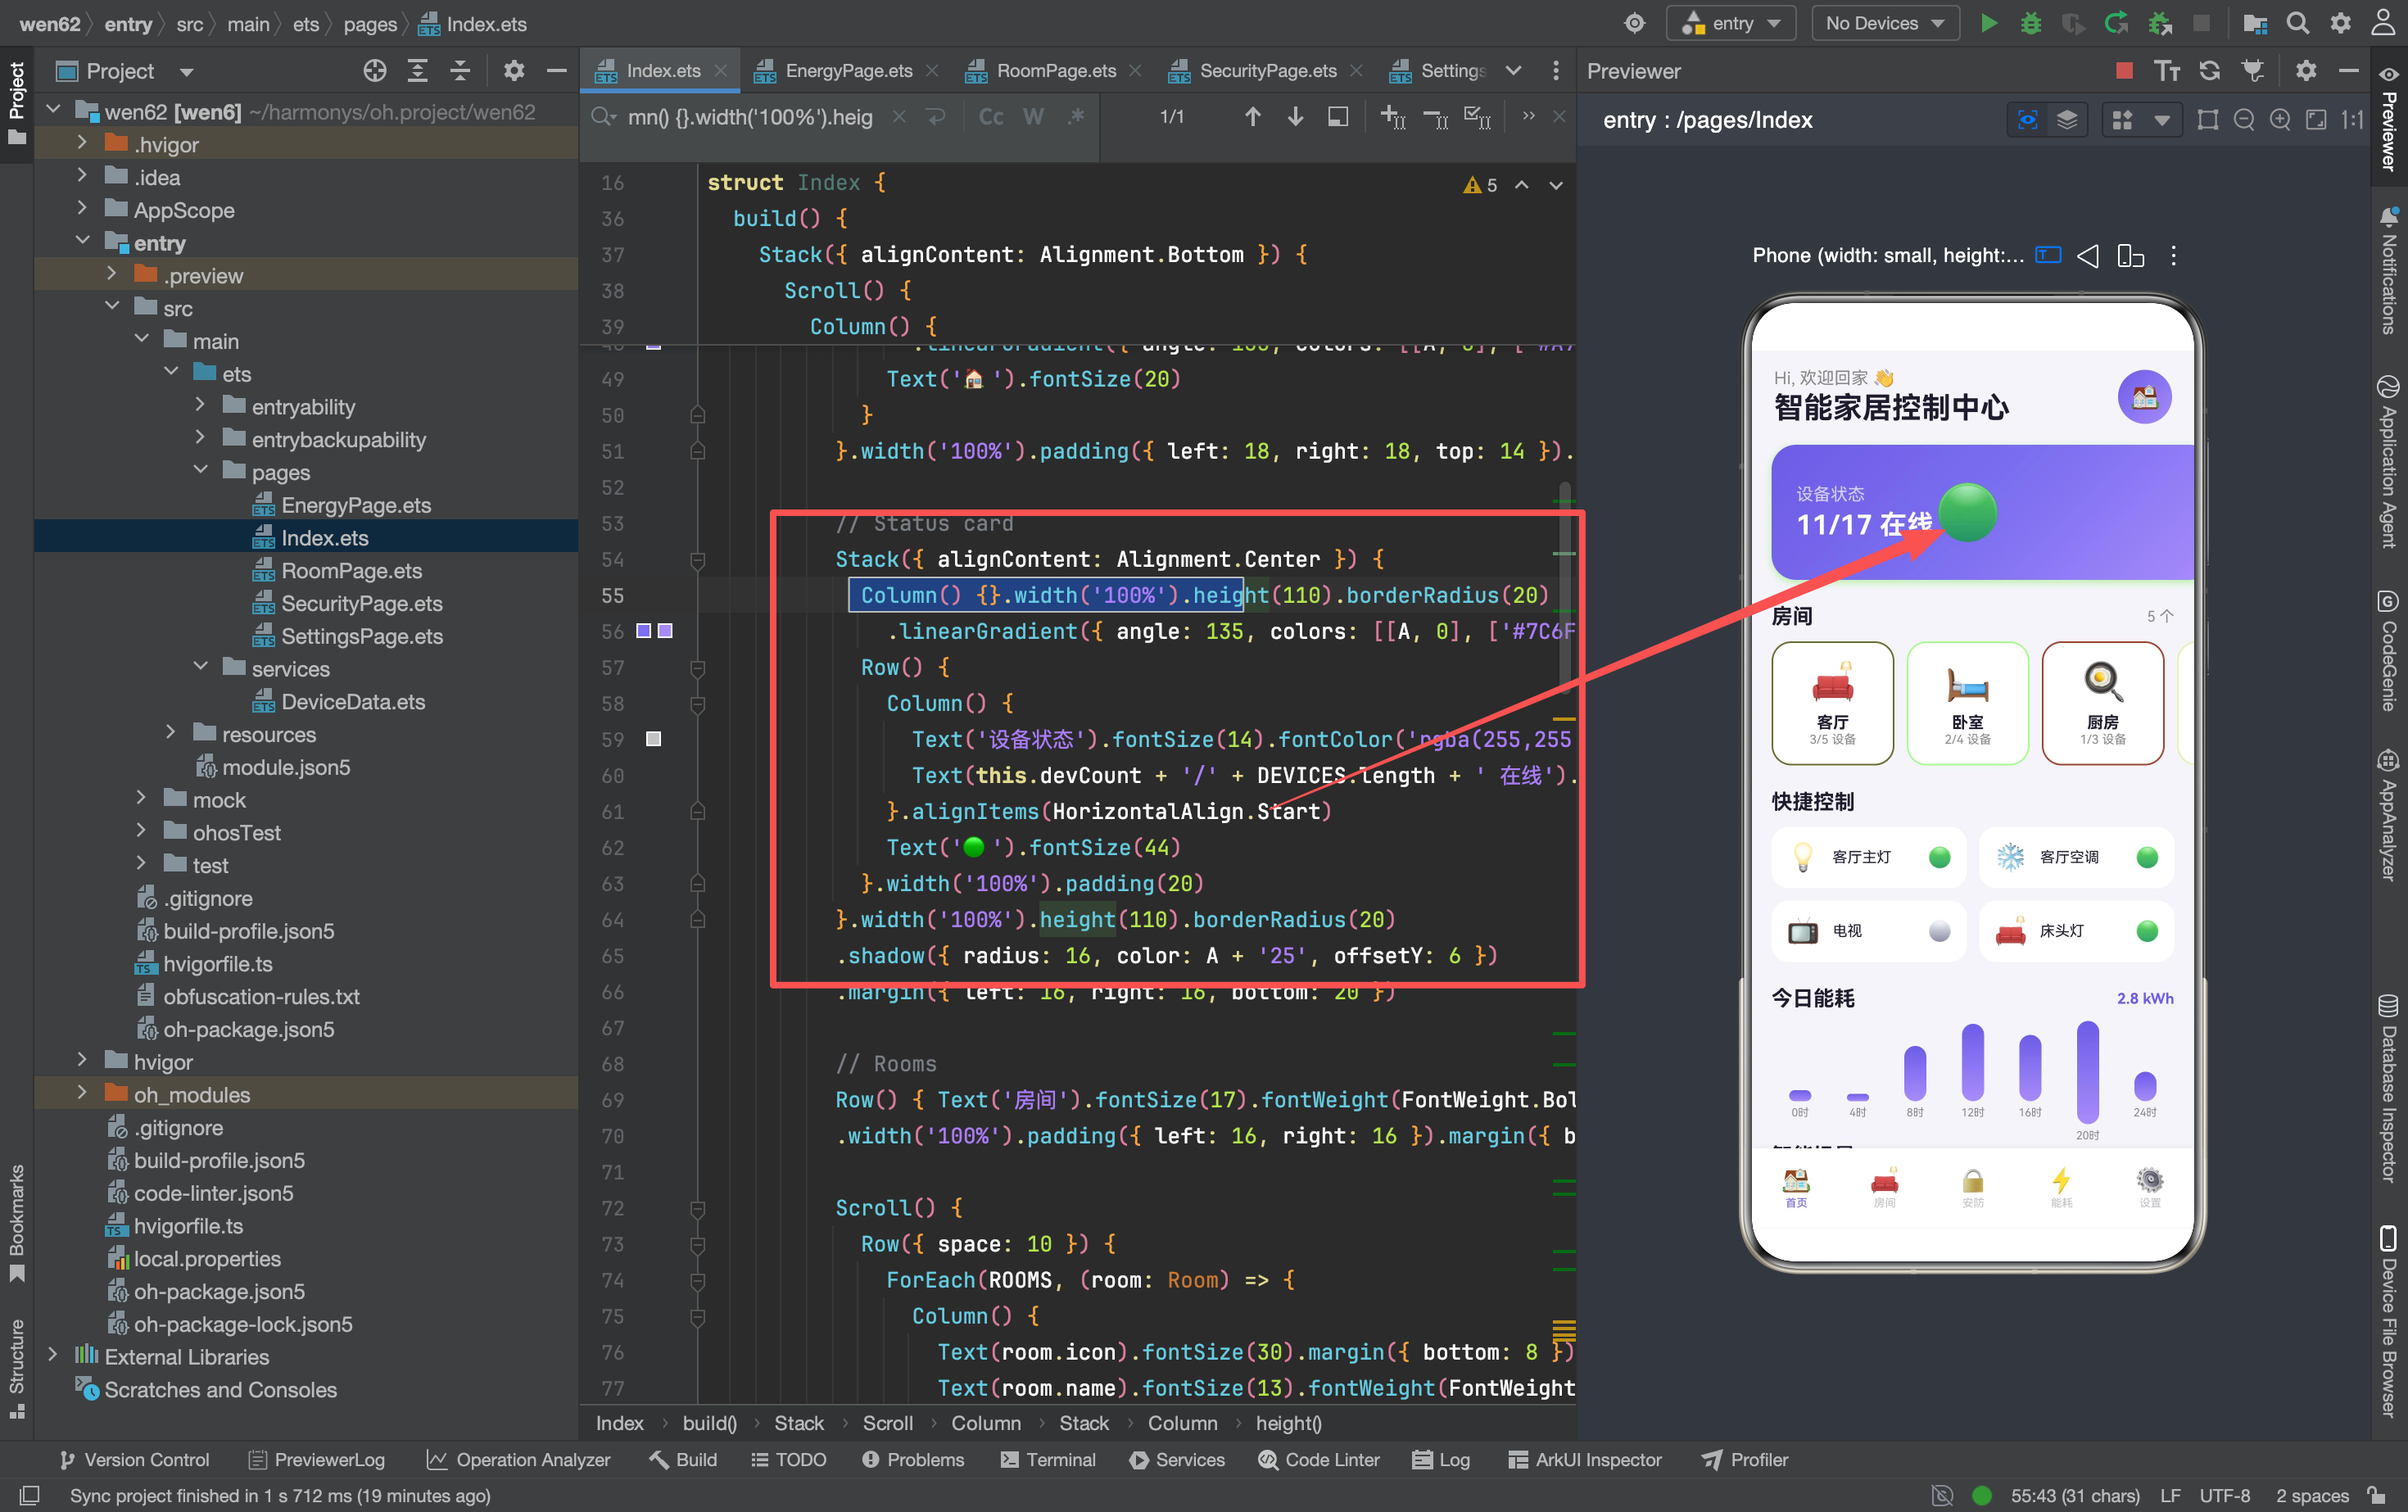This screenshot has height=1512, width=2408.
Task: Toggle preview device frame icon next to Phone label
Action: (x=2048, y=256)
